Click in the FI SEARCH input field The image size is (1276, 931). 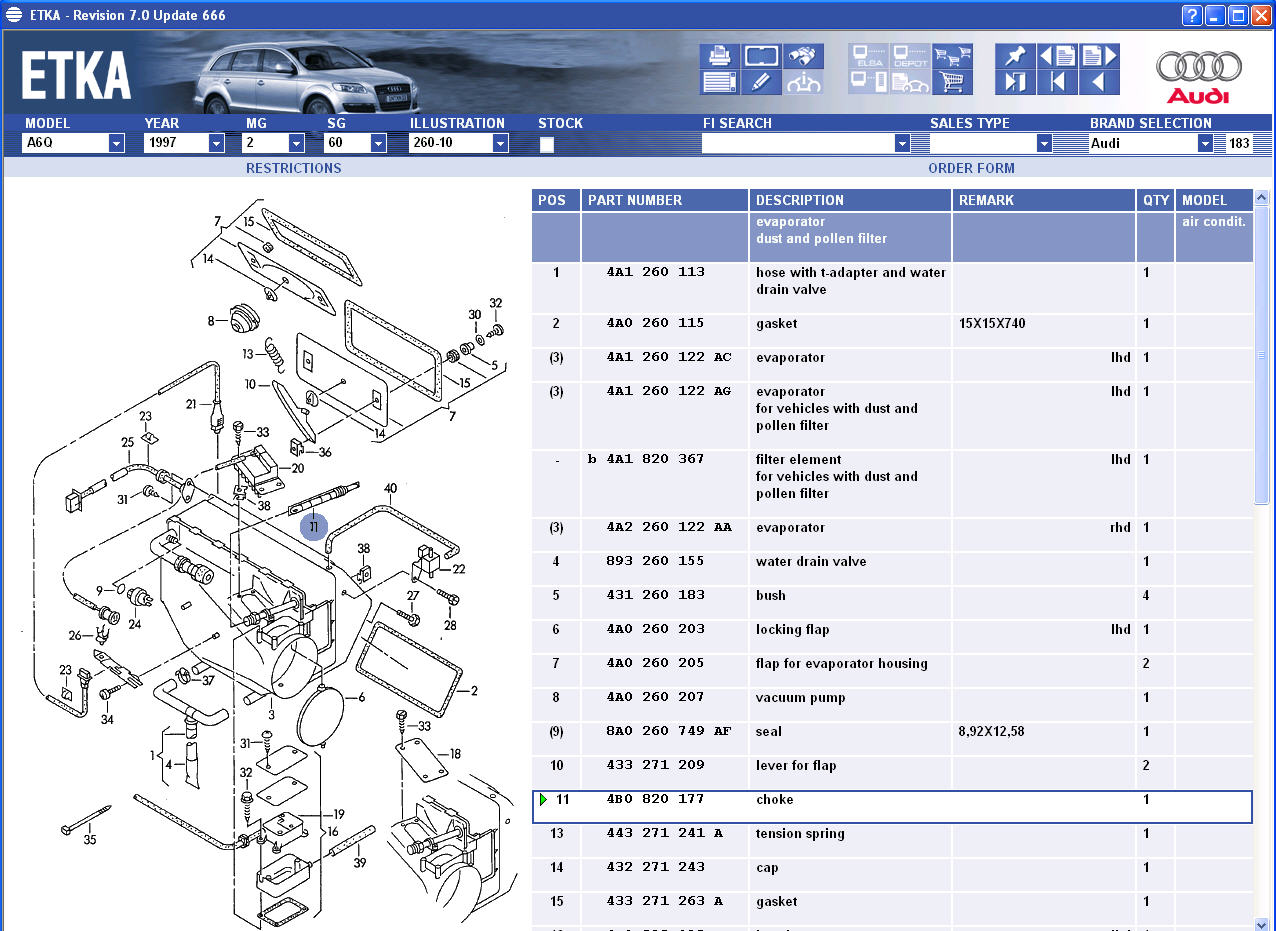click(x=798, y=143)
